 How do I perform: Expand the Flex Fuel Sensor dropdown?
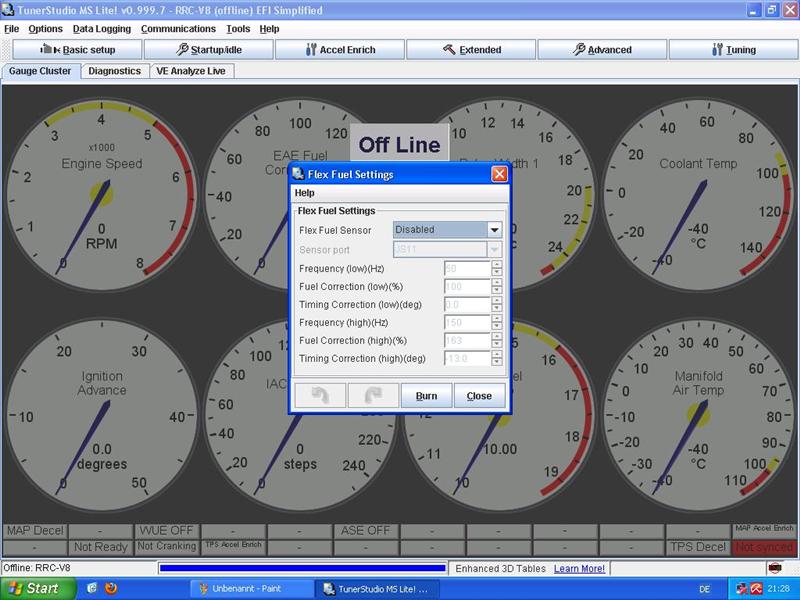pyautogui.click(x=493, y=230)
